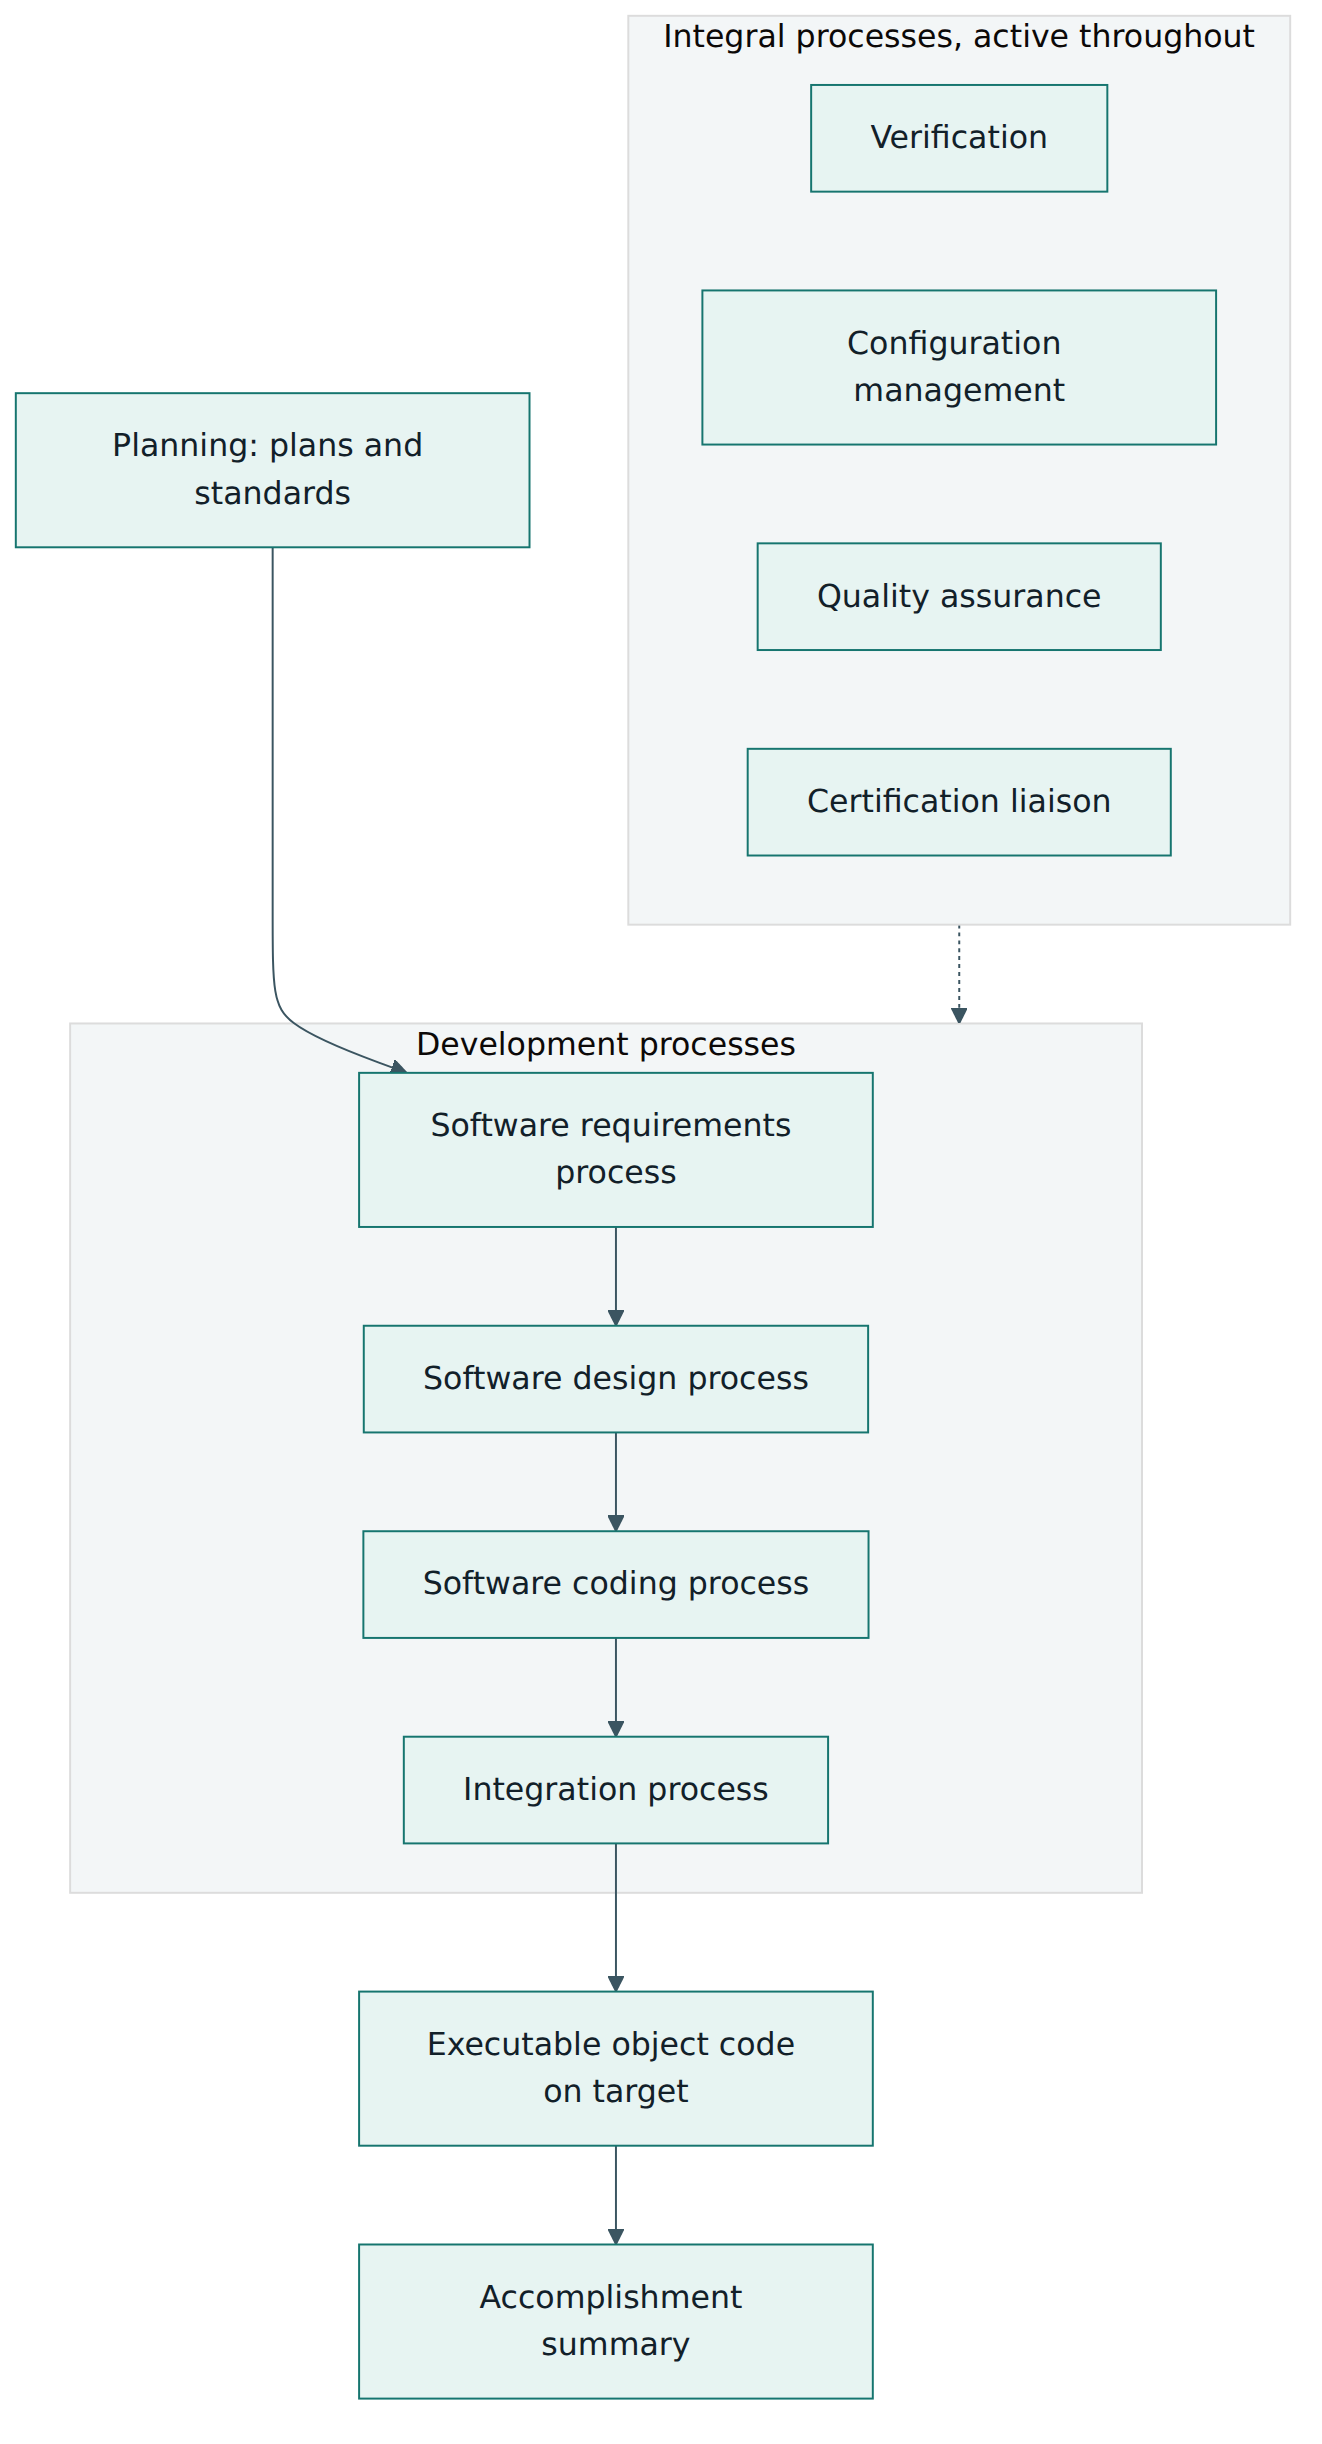Select the Verification node
Viewport: 1322px width, 2444px height.
[958, 138]
